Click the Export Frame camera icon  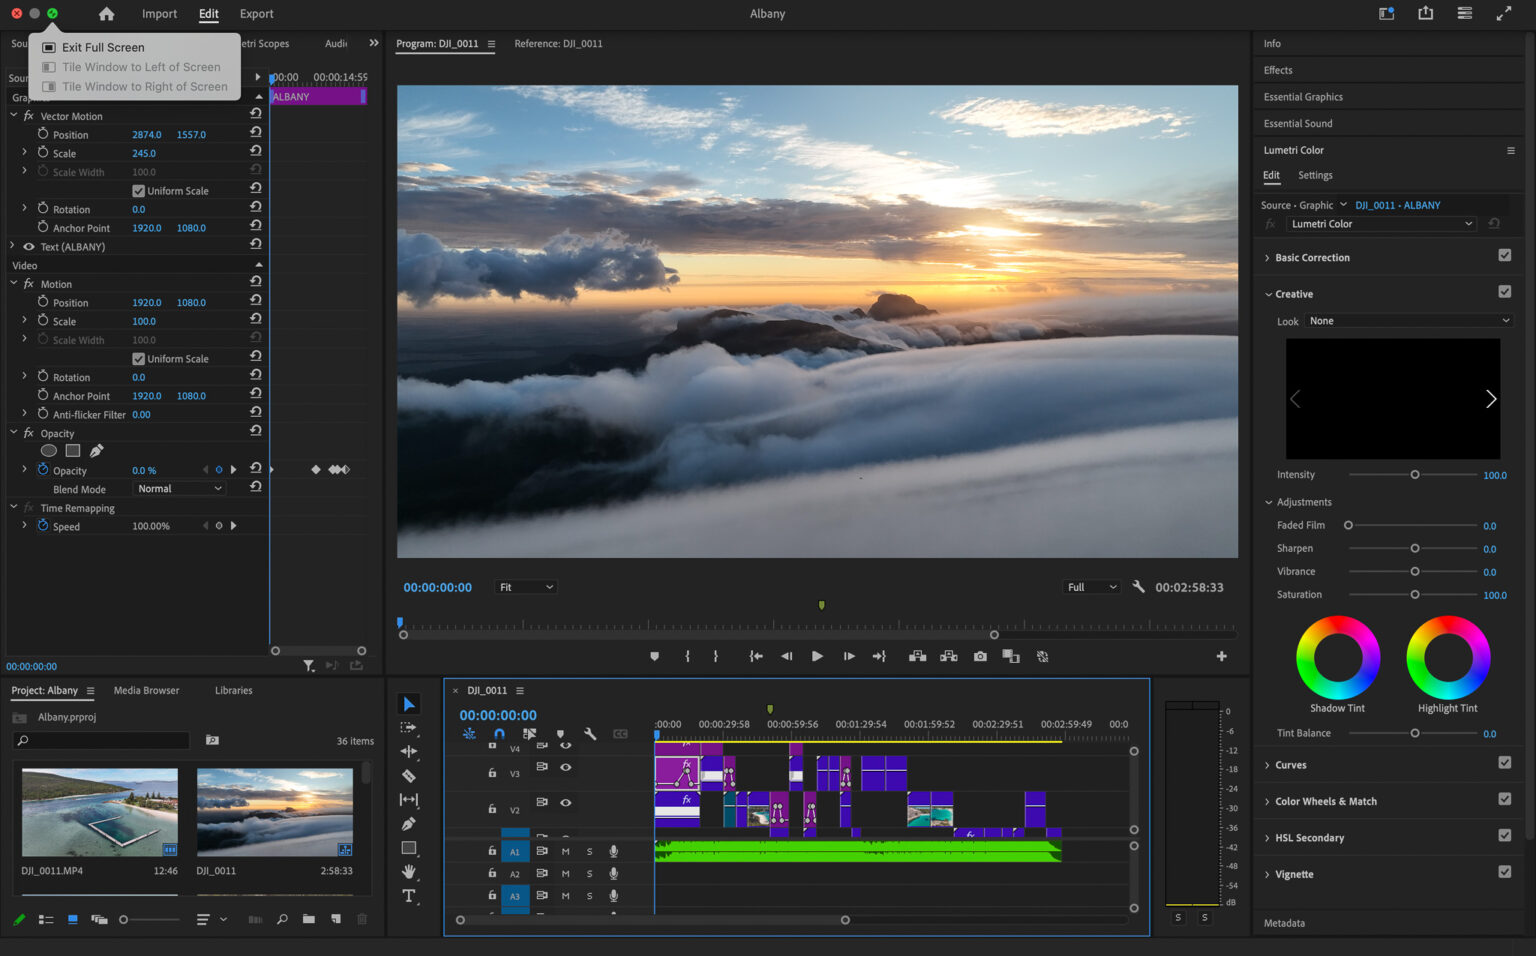(980, 656)
